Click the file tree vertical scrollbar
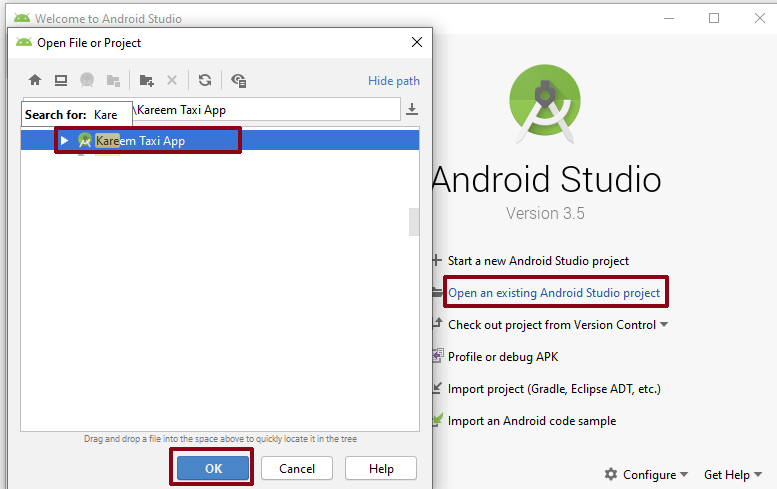This screenshot has width=777, height=489. [414, 222]
